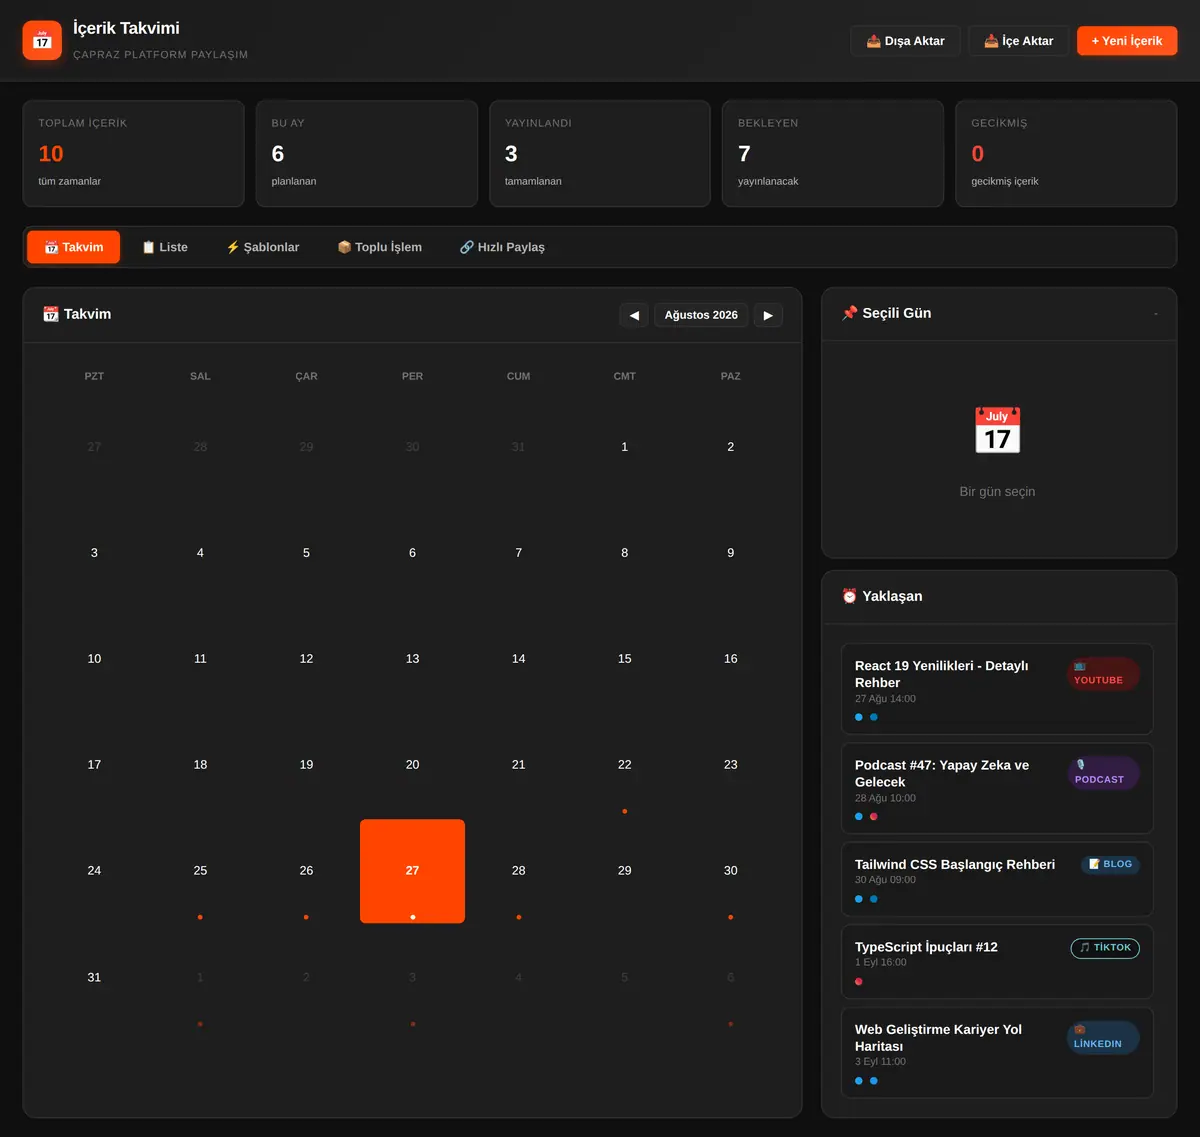Open TypeScript İpuçları #12 title
1200x1137 pixels.
click(926, 947)
